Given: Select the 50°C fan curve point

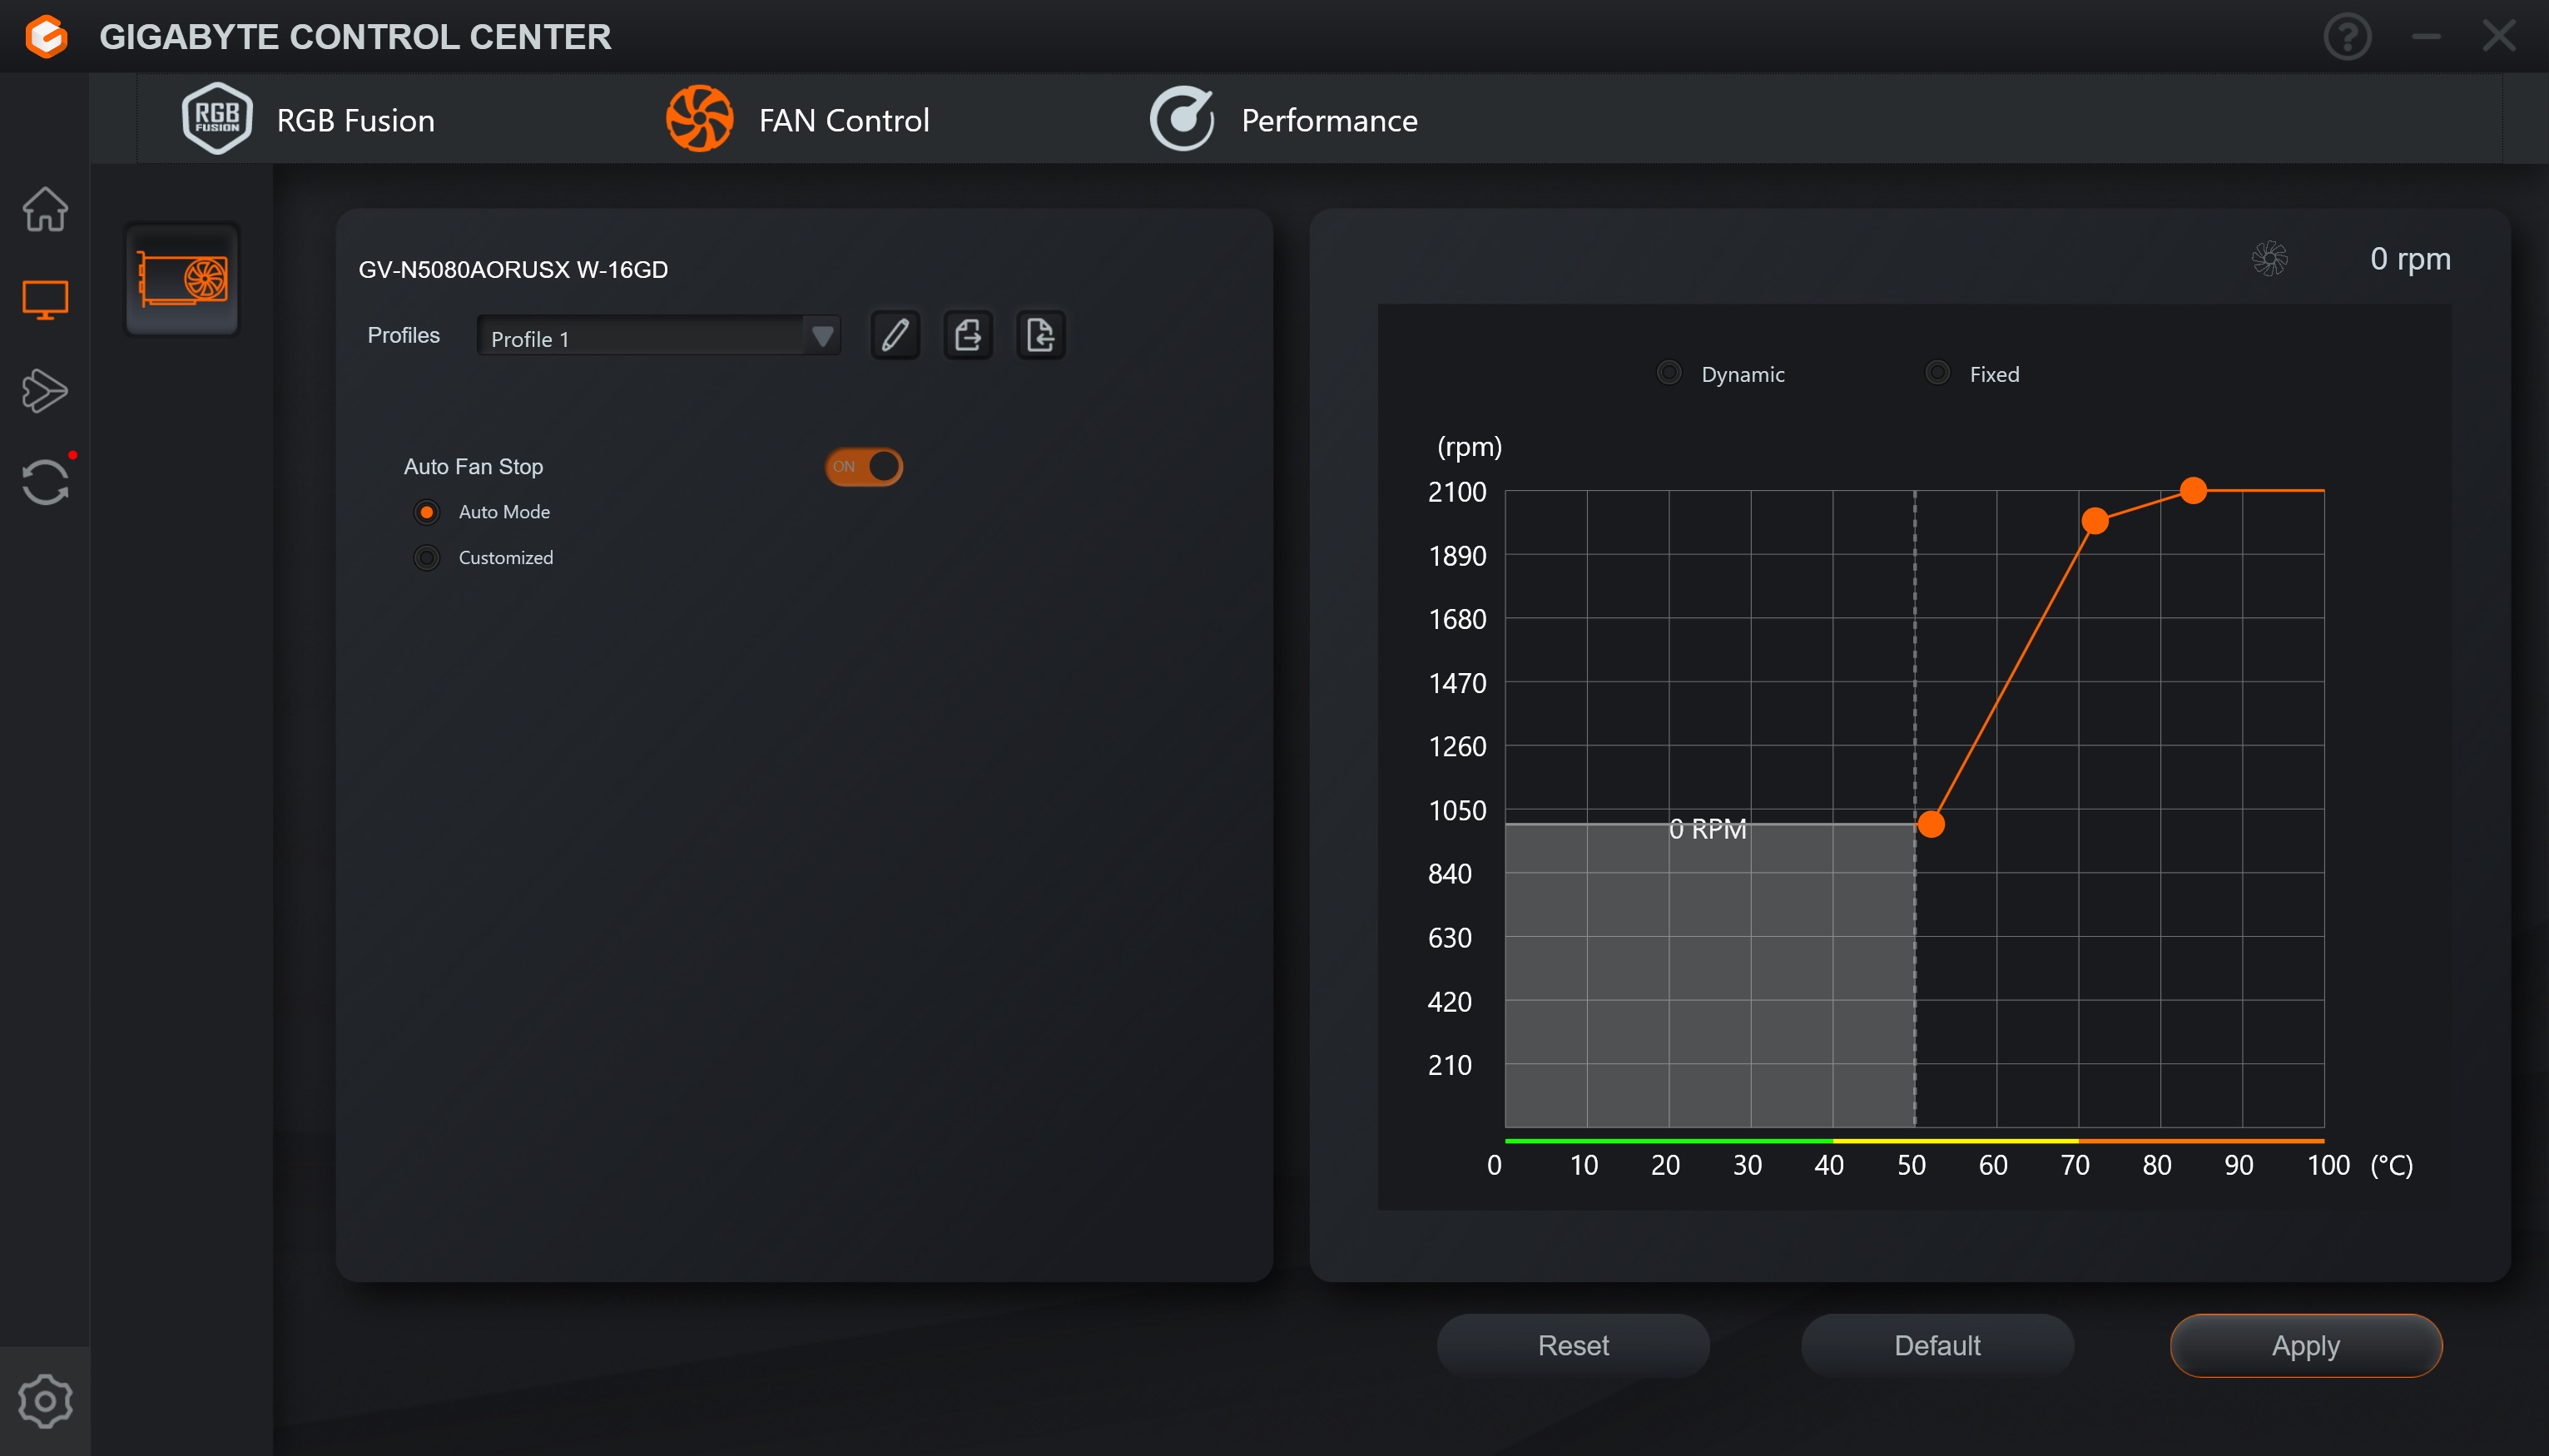Looking at the screenshot, I should pyautogui.click(x=1931, y=825).
